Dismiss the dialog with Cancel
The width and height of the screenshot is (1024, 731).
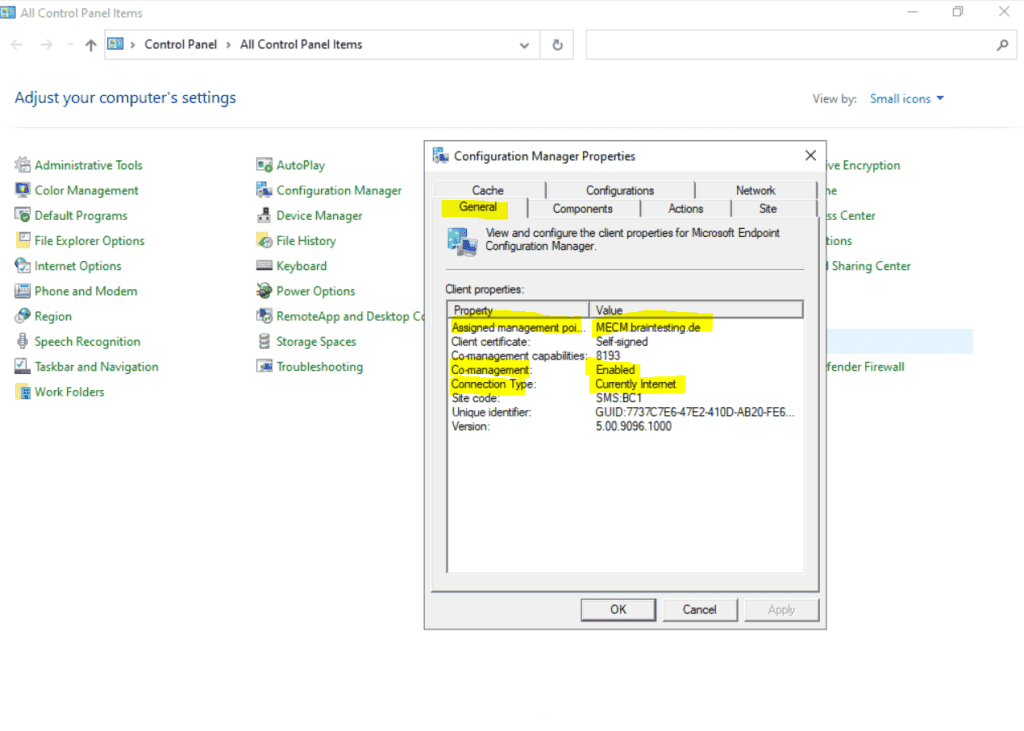tap(699, 609)
